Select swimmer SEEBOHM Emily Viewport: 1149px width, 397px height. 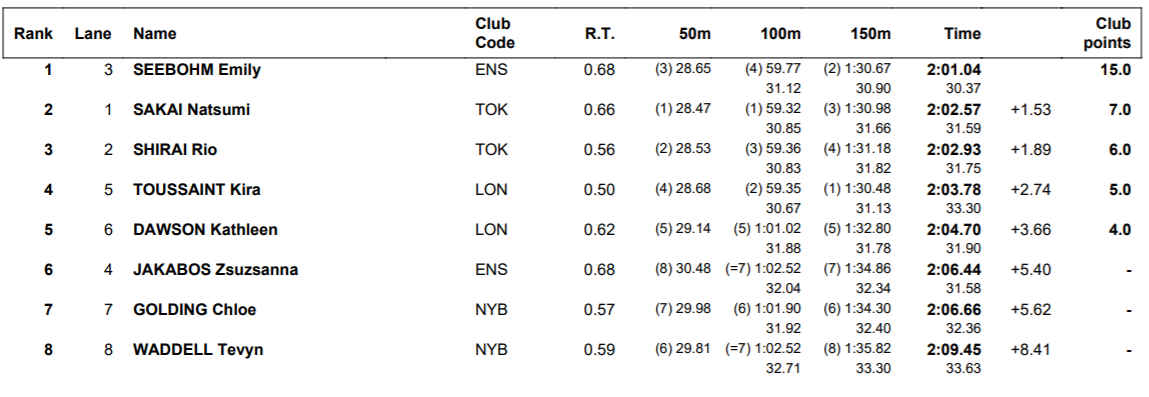[x=197, y=70]
